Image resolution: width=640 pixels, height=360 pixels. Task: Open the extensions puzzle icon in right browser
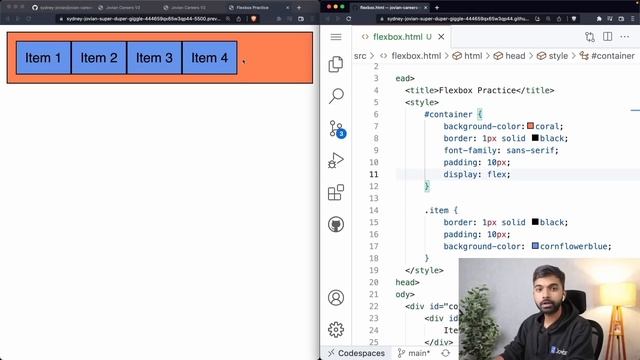coord(599,19)
